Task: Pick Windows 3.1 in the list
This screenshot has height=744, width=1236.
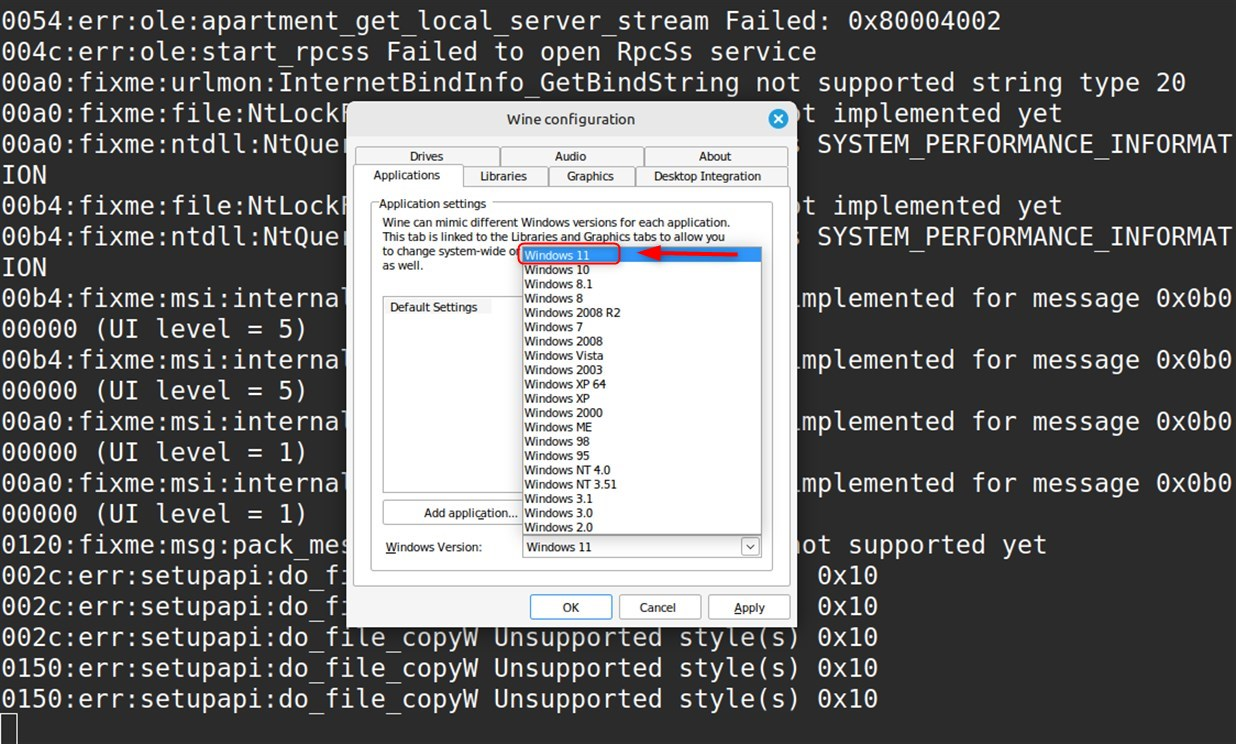Action: 641,498
